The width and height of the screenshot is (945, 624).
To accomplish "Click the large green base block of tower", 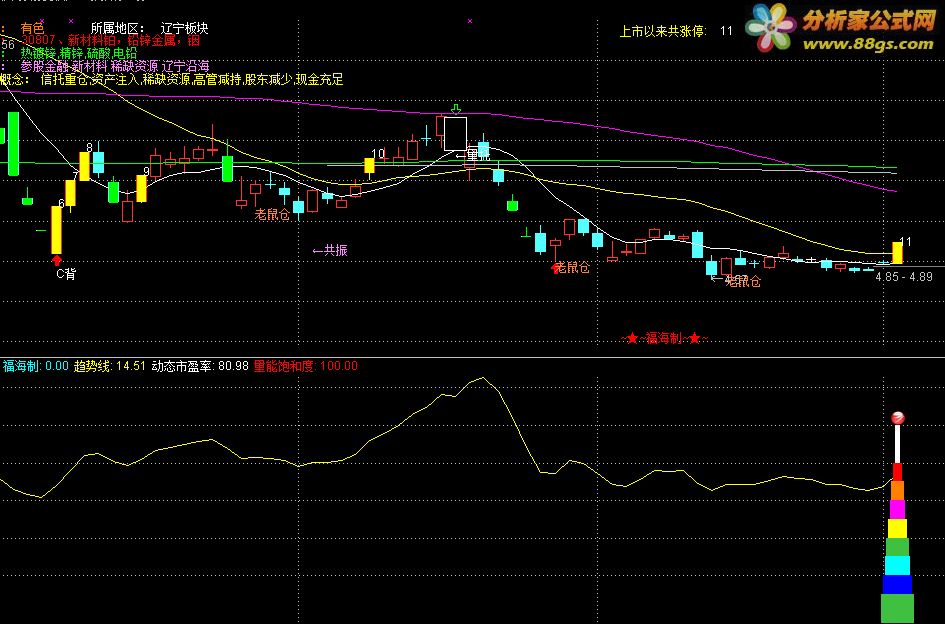I will coord(897,608).
